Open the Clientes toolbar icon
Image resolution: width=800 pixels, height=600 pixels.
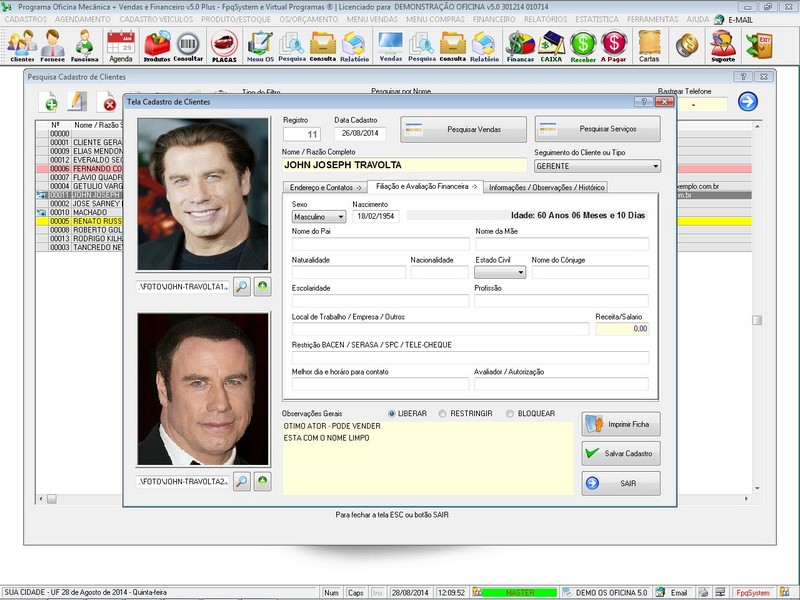(22, 45)
